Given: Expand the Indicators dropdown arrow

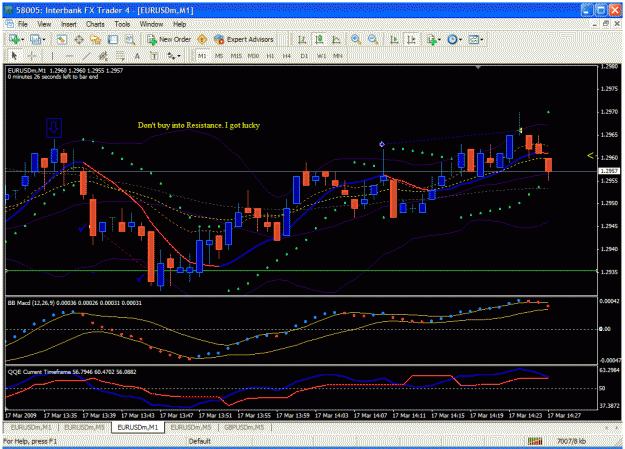Looking at the screenshot, I should pos(439,39).
